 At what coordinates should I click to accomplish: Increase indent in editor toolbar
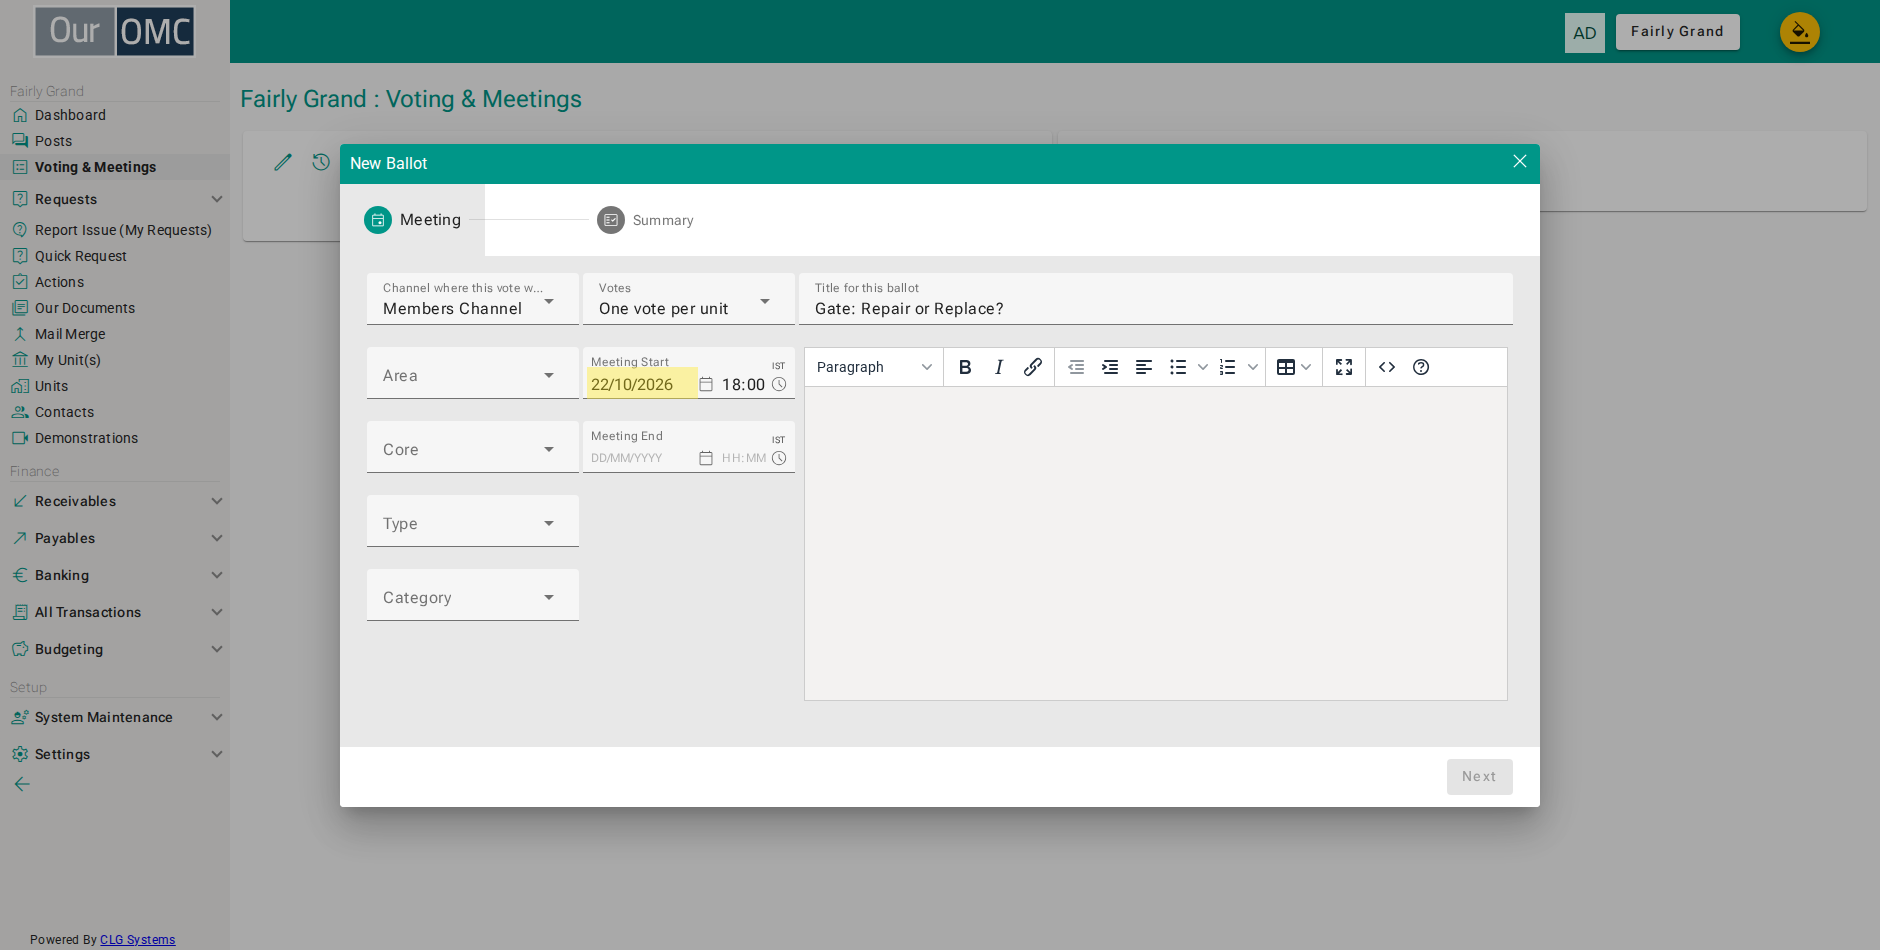[x=1110, y=367]
